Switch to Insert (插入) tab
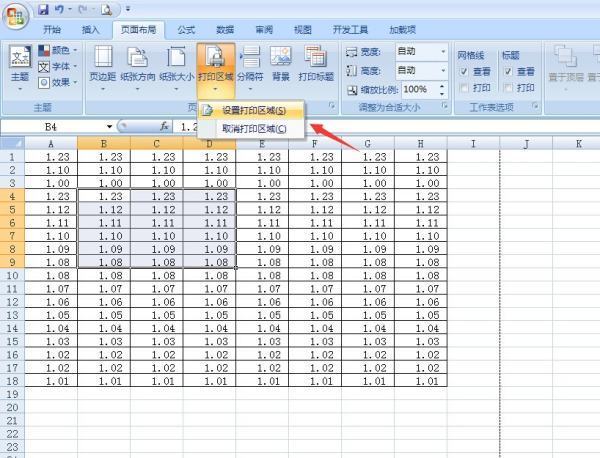600x458 pixels. tap(91, 30)
